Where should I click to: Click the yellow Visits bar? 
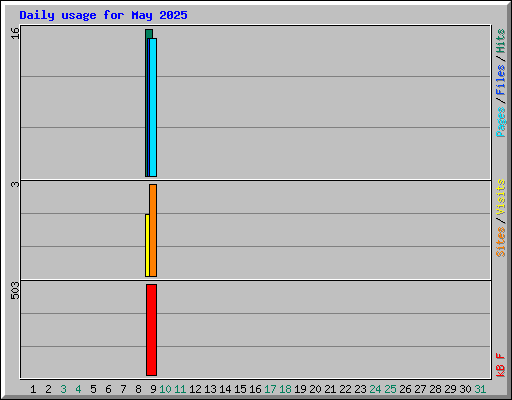(147, 245)
